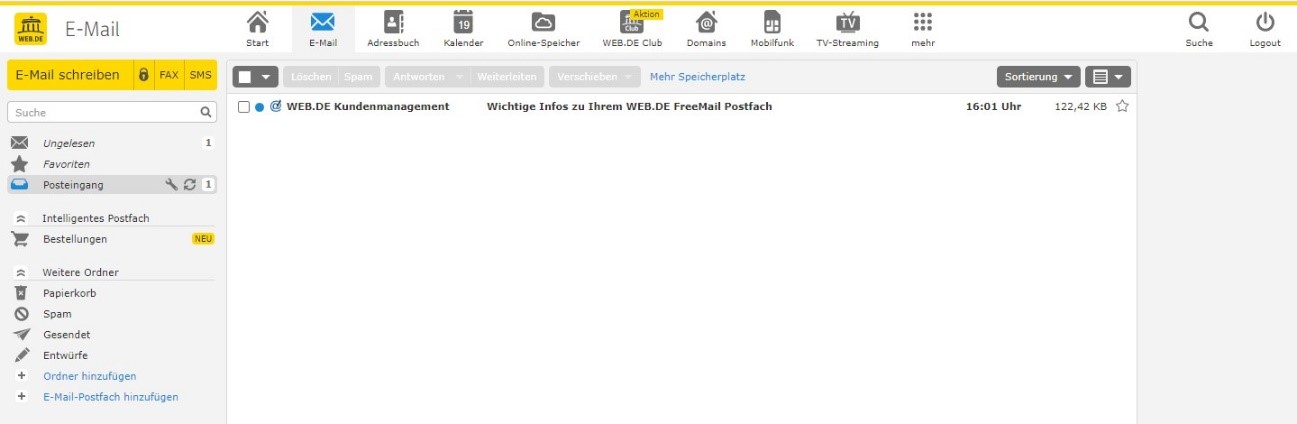Click E-Mail-Postfach hinzufügen link
The height and width of the screenshot is (424, 1297).
110,397
